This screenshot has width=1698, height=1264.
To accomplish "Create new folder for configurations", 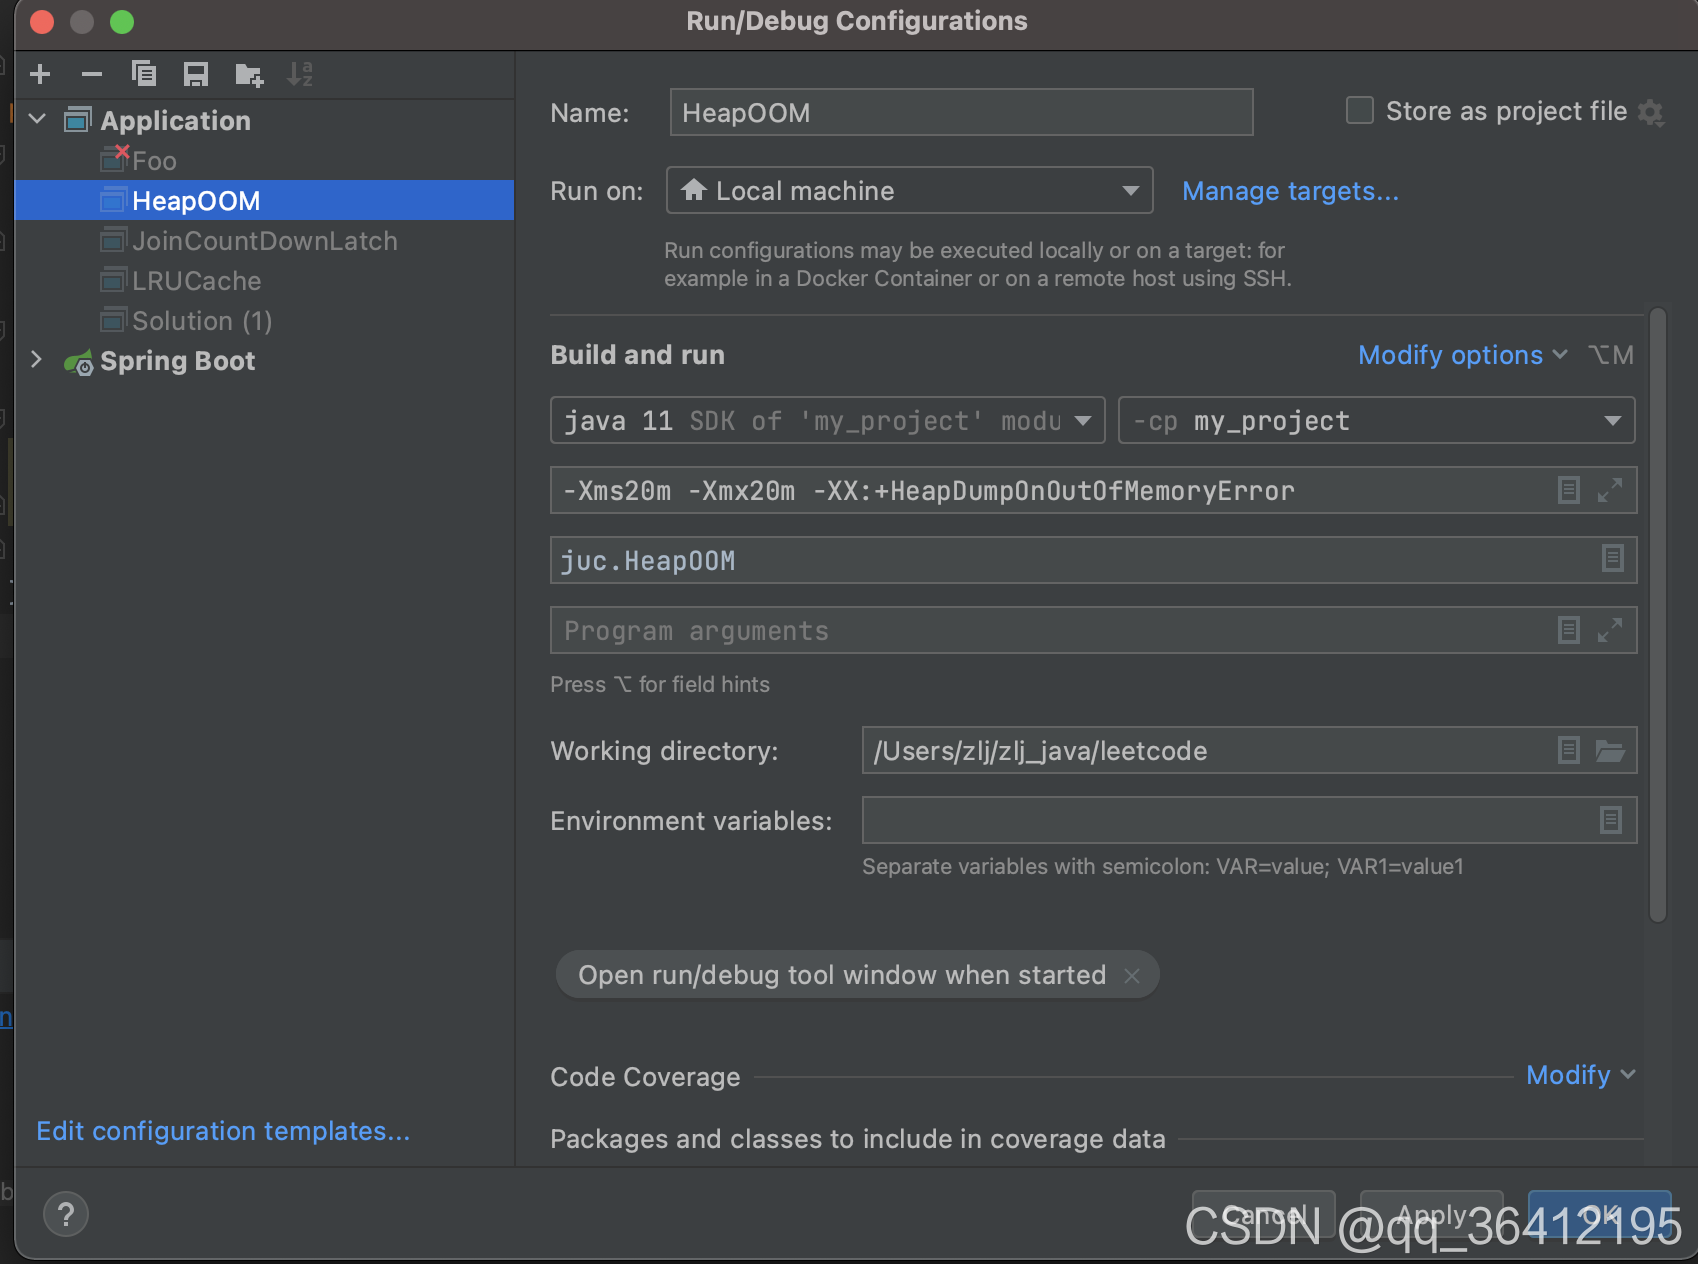I will (249, 74).
